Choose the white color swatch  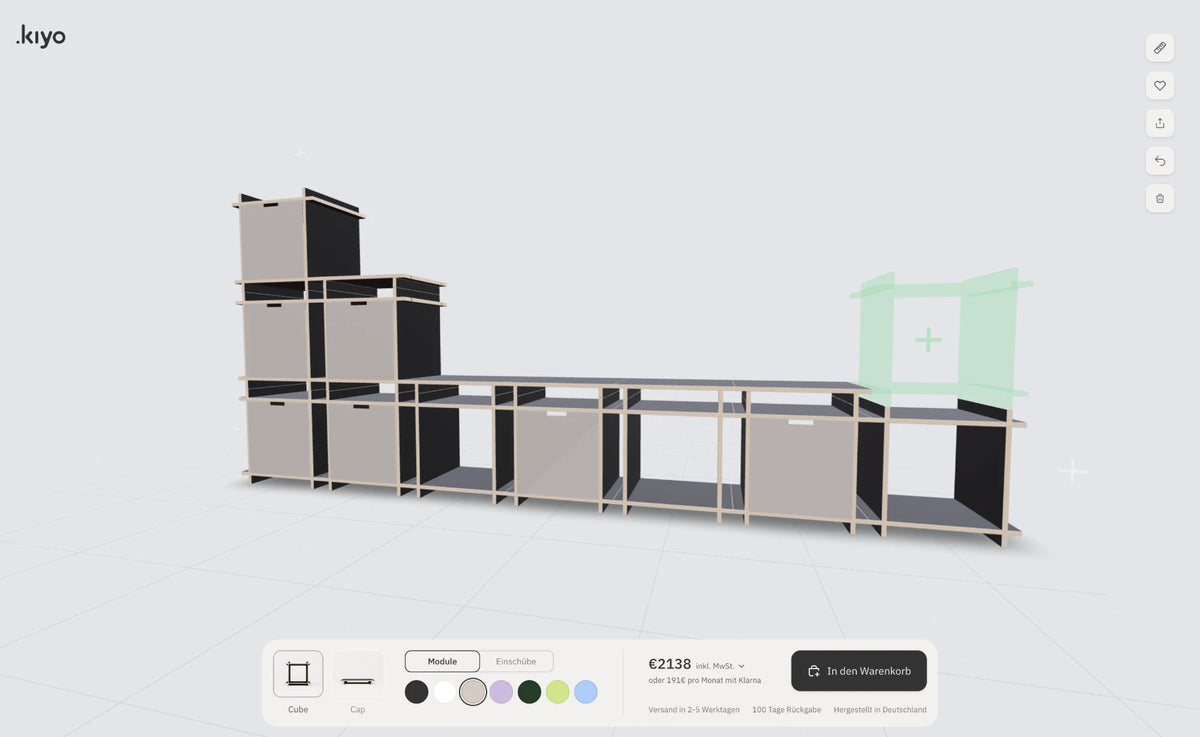445,692
